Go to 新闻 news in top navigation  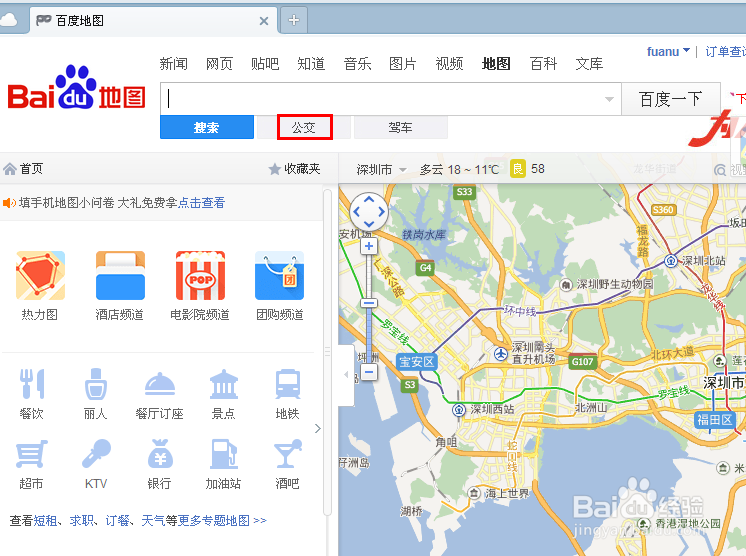(x=174, y=64)
